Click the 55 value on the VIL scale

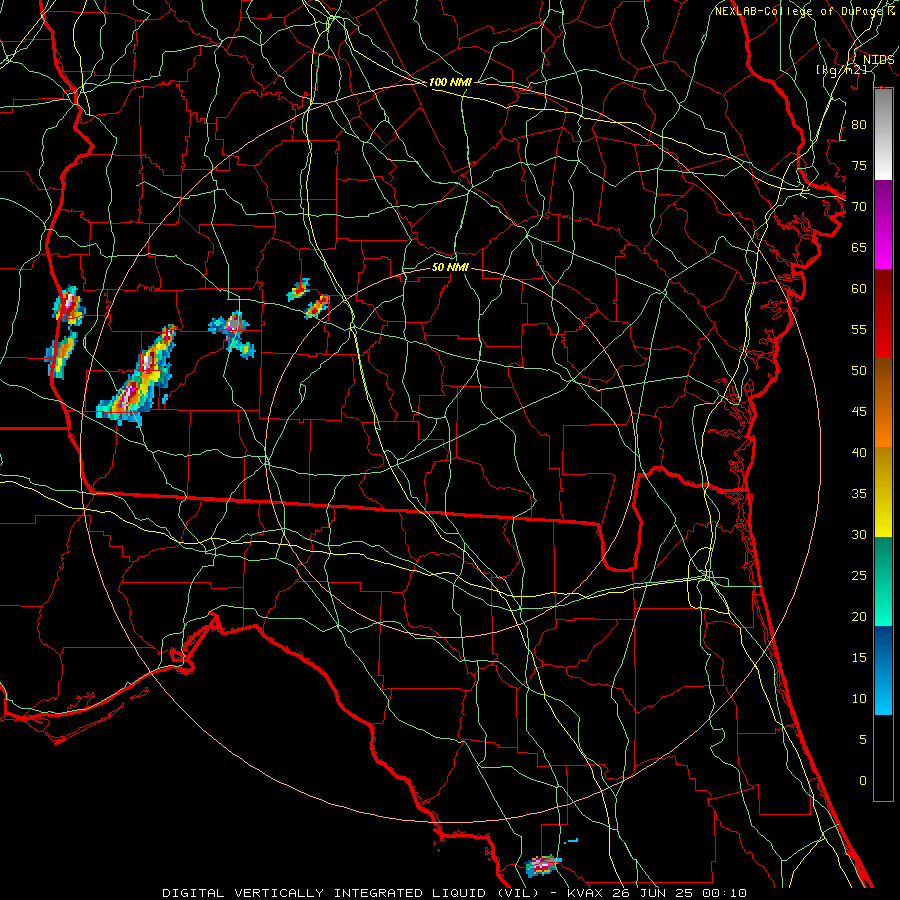[859, 330]
